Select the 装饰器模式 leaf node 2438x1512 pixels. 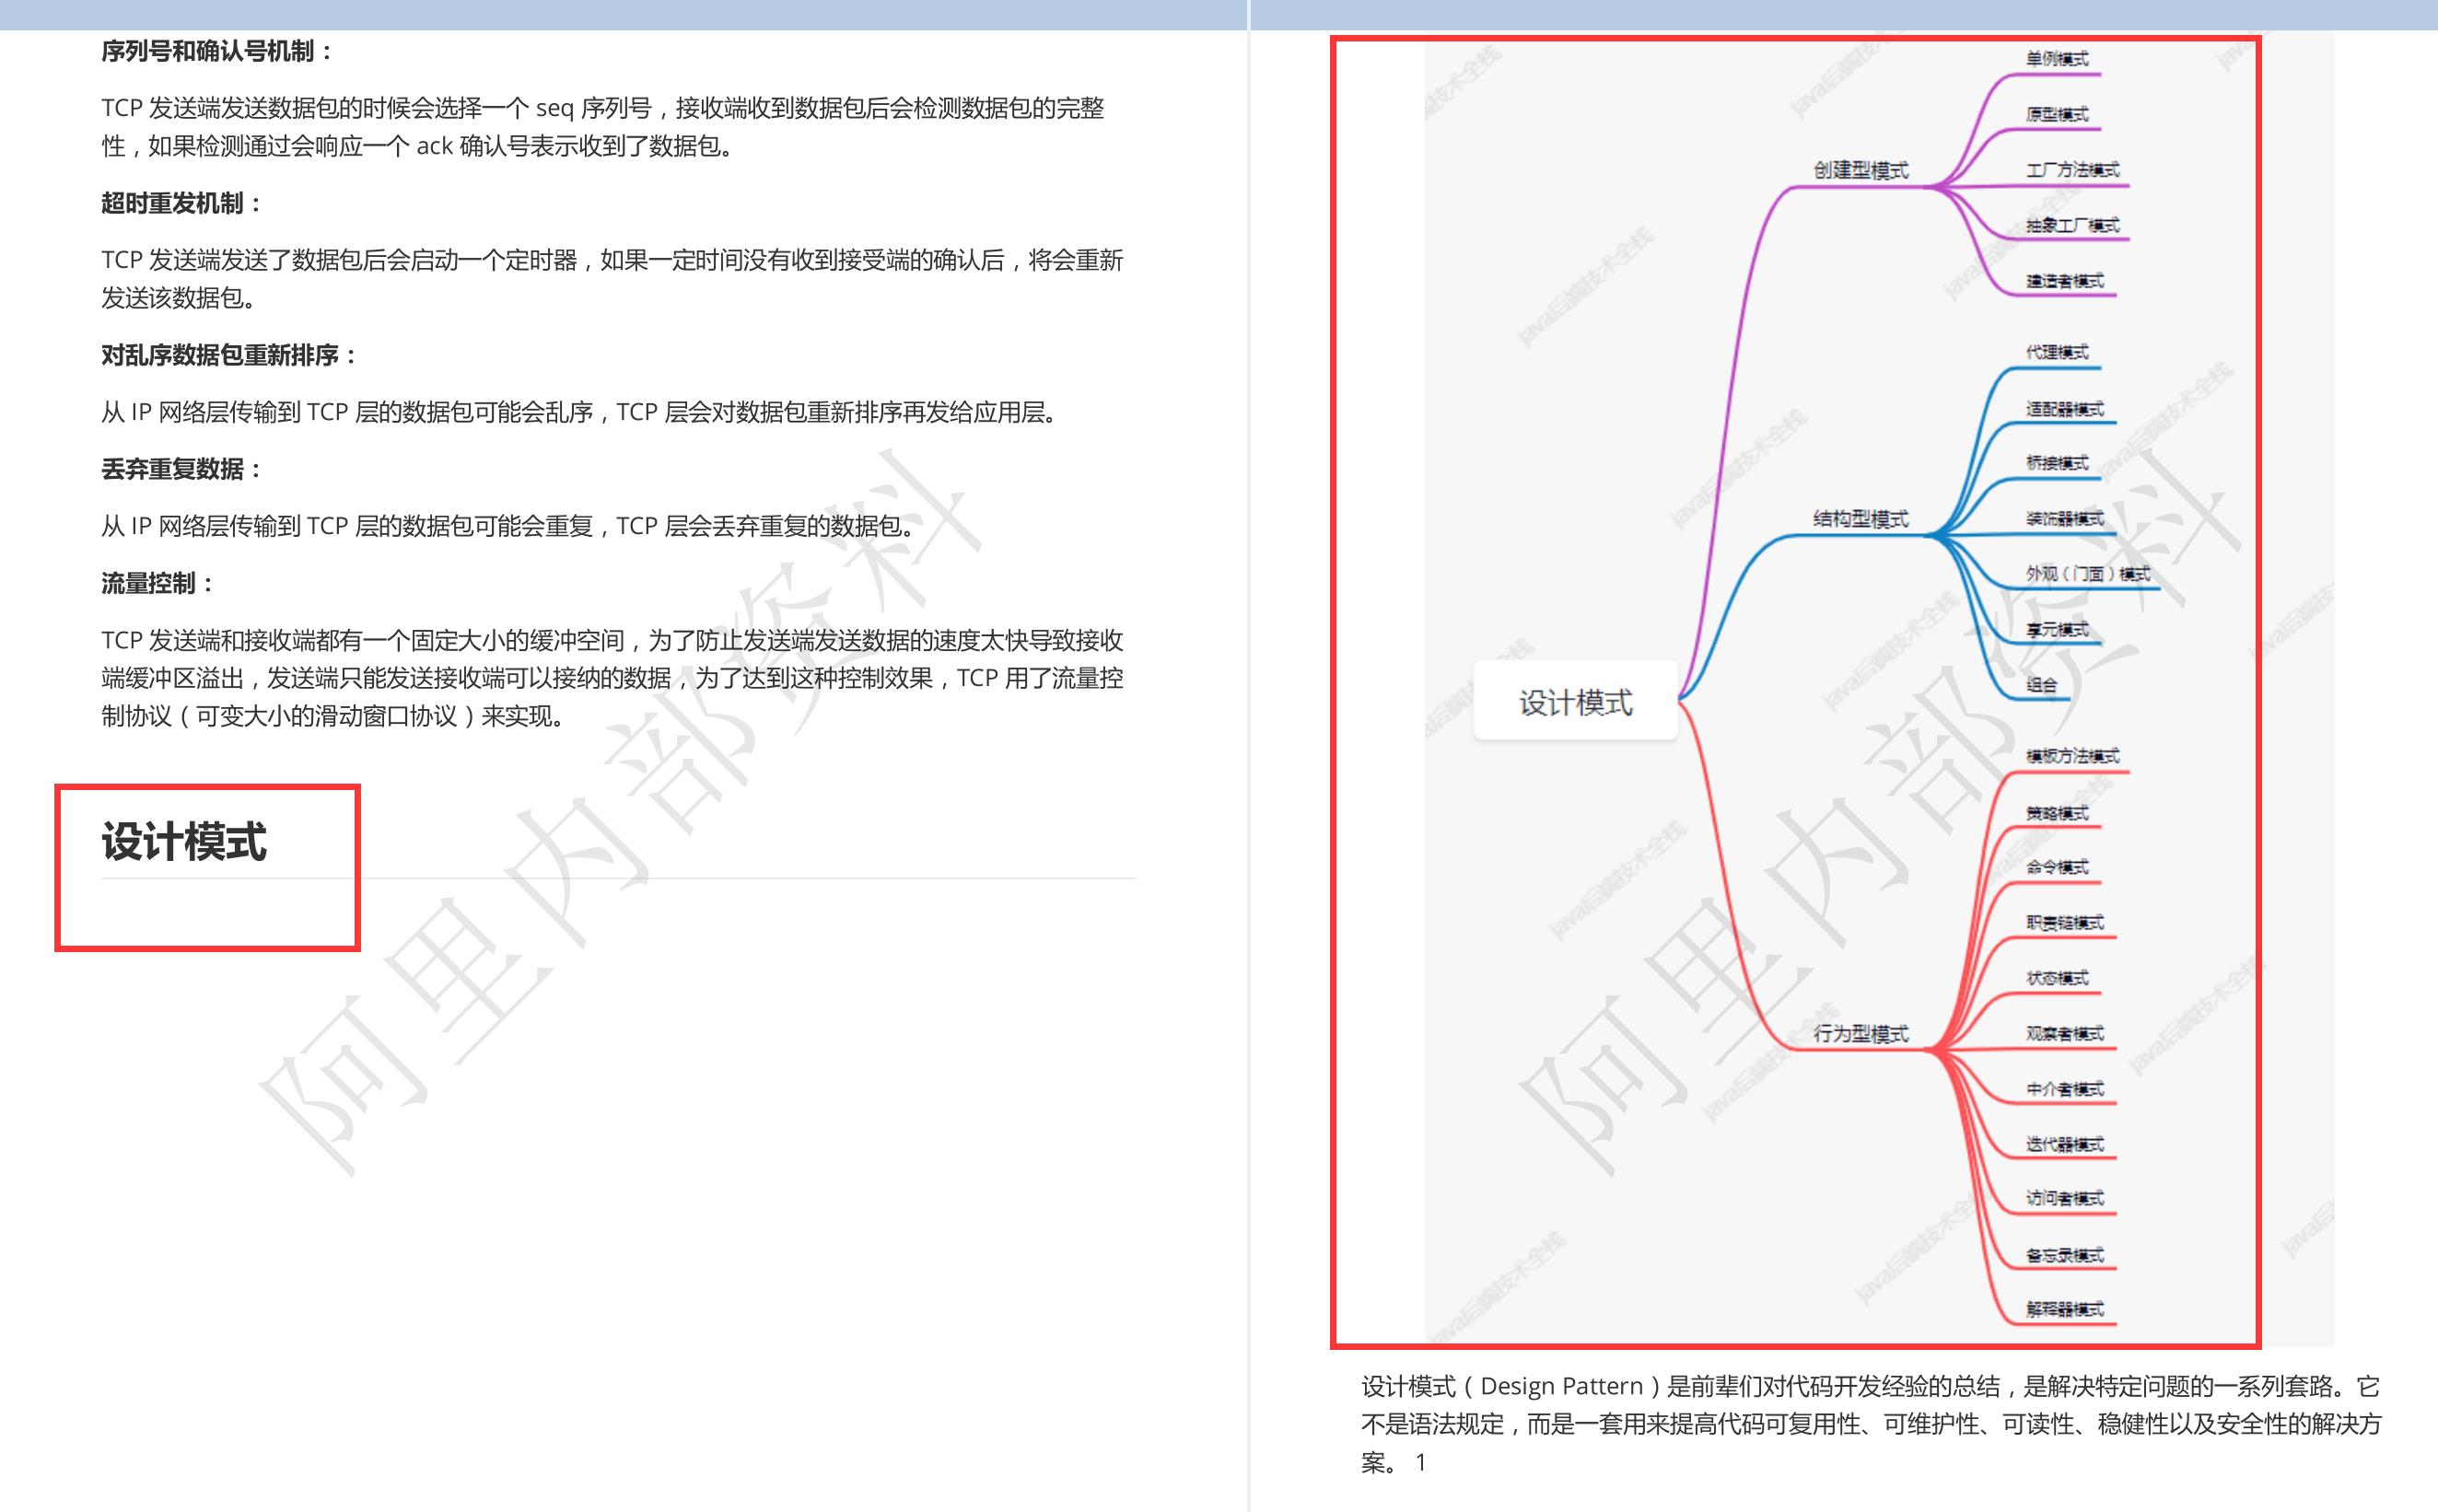coord(2065,519)
